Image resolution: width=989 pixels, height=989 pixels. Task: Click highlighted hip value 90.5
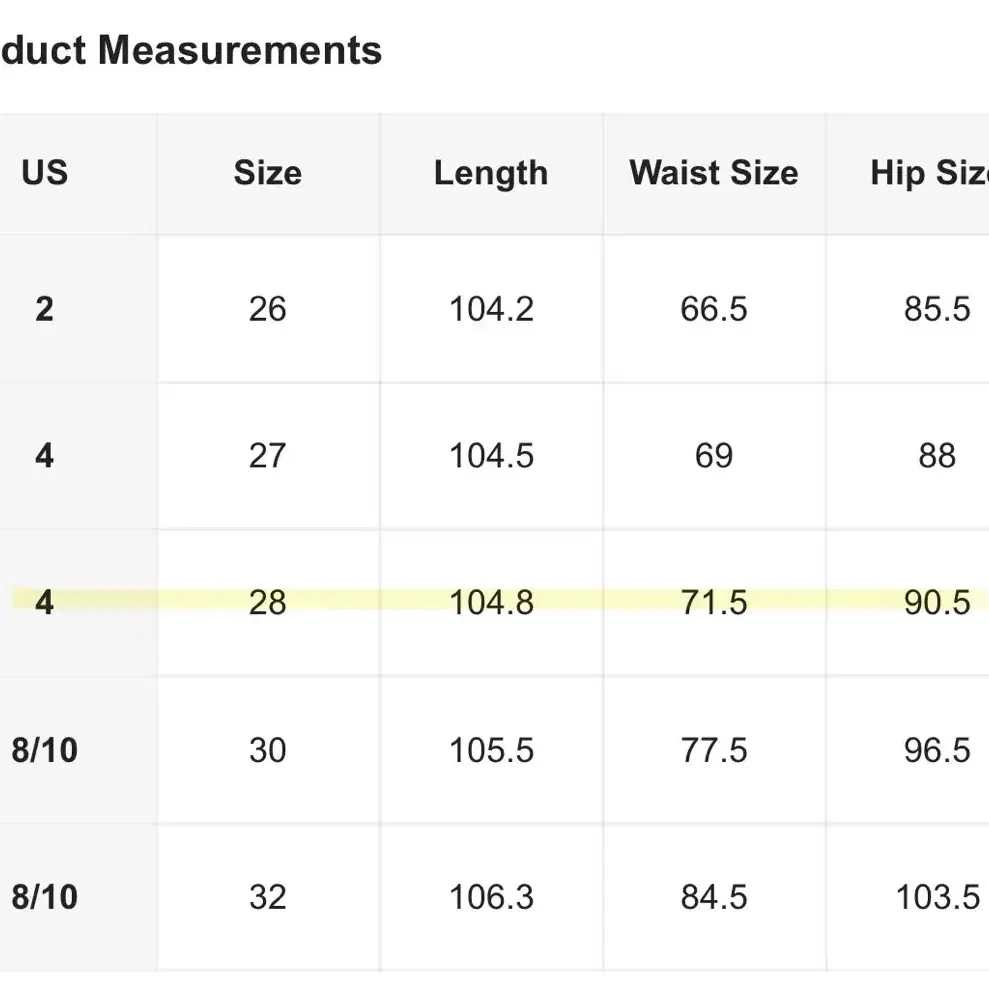[937, 602]
